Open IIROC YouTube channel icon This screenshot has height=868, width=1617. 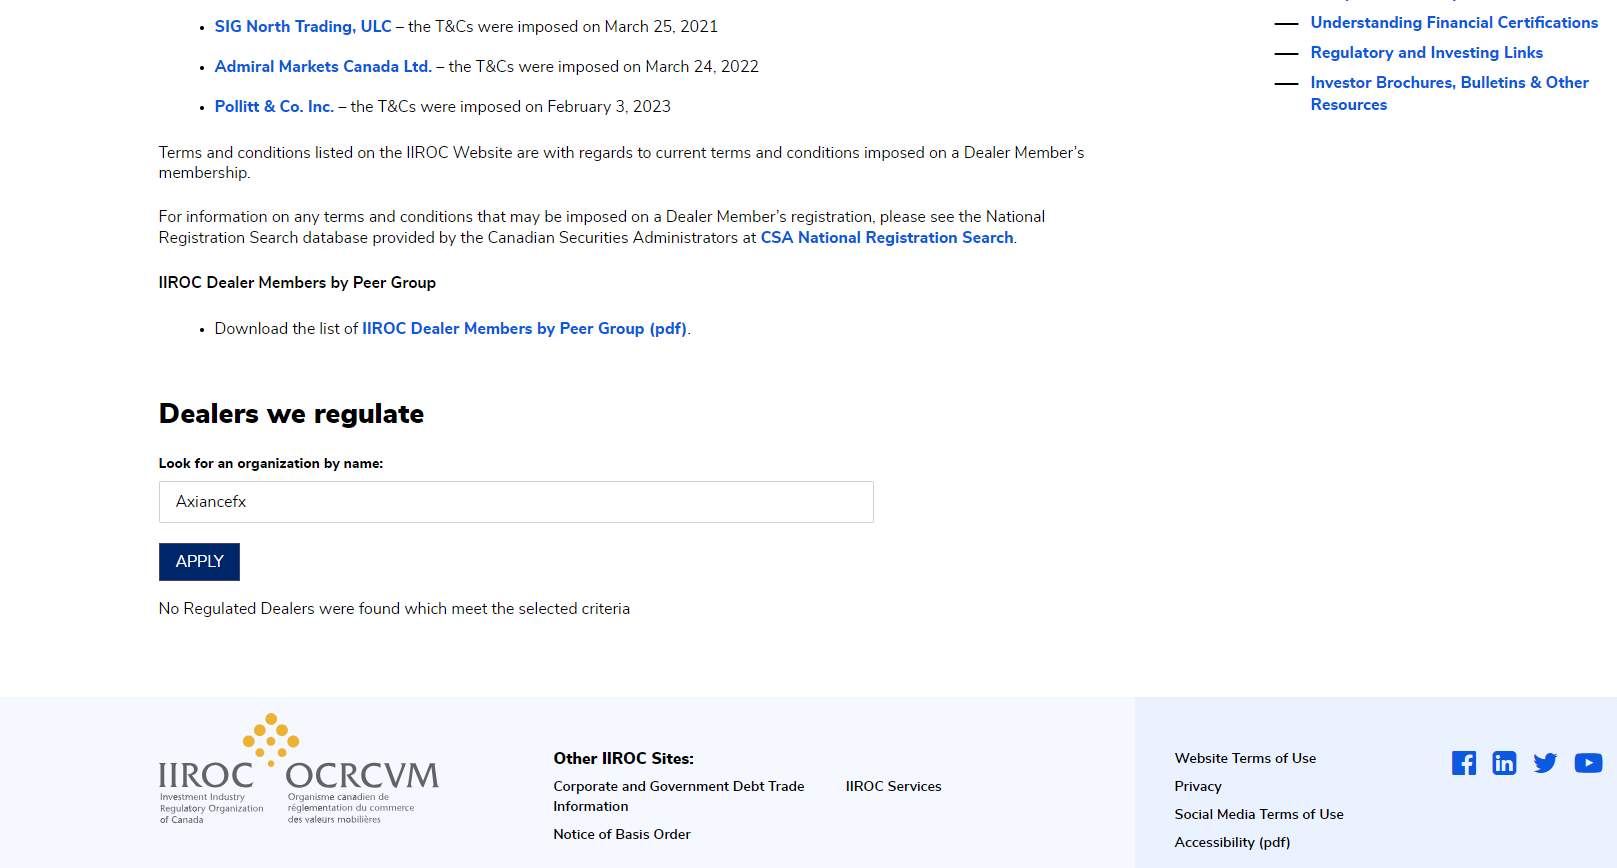1588,763
